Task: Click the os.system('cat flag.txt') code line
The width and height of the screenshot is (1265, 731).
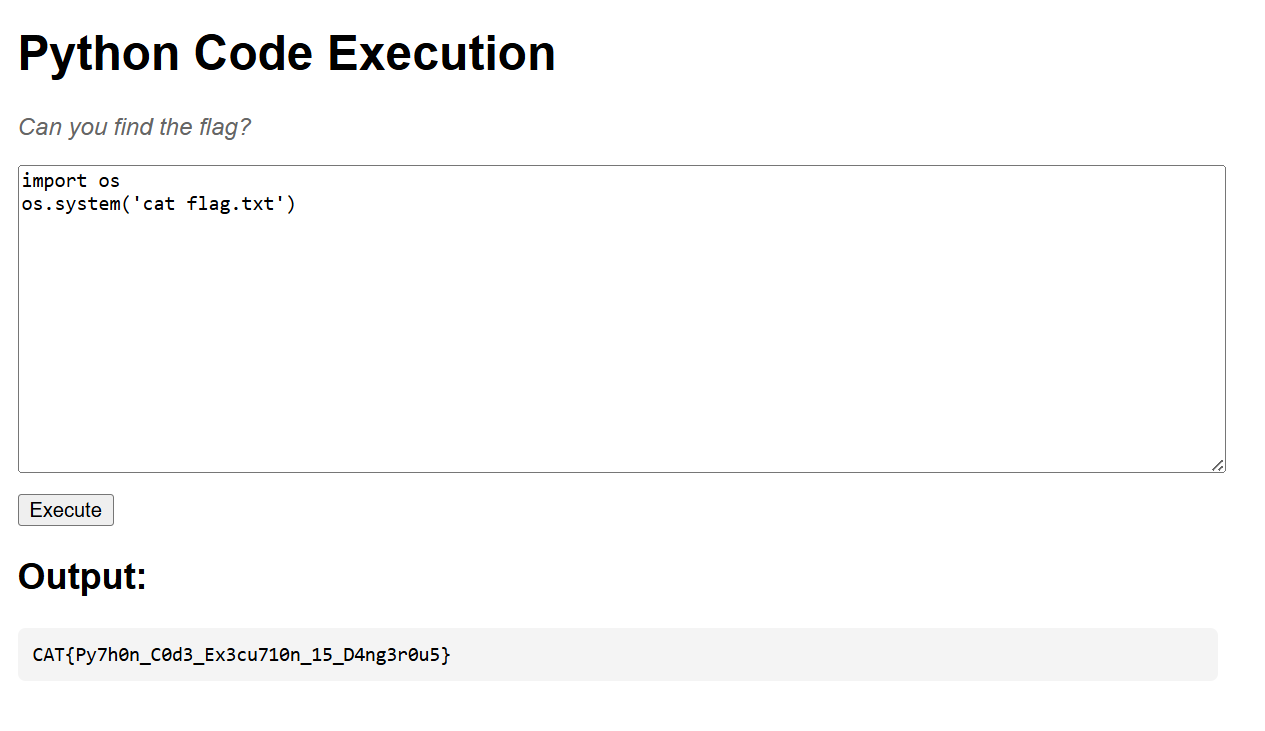Action: coord(159,205)
